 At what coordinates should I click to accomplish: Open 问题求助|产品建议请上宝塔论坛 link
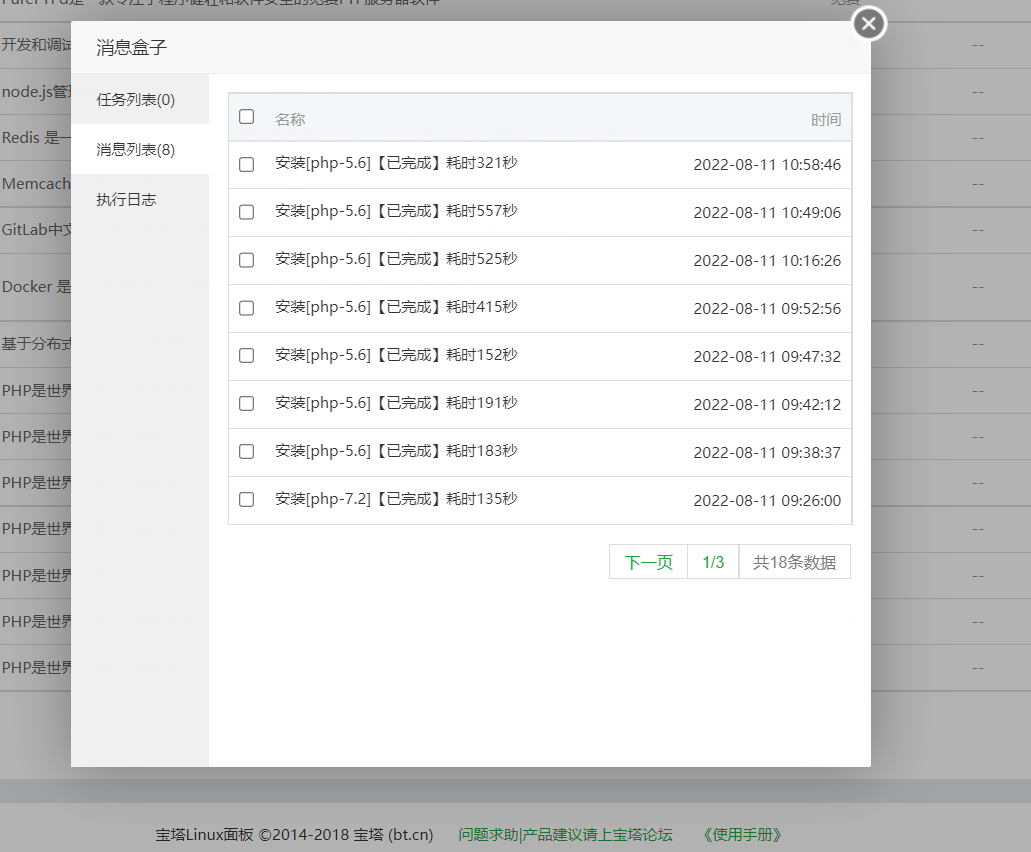click(x=565, y=835)
